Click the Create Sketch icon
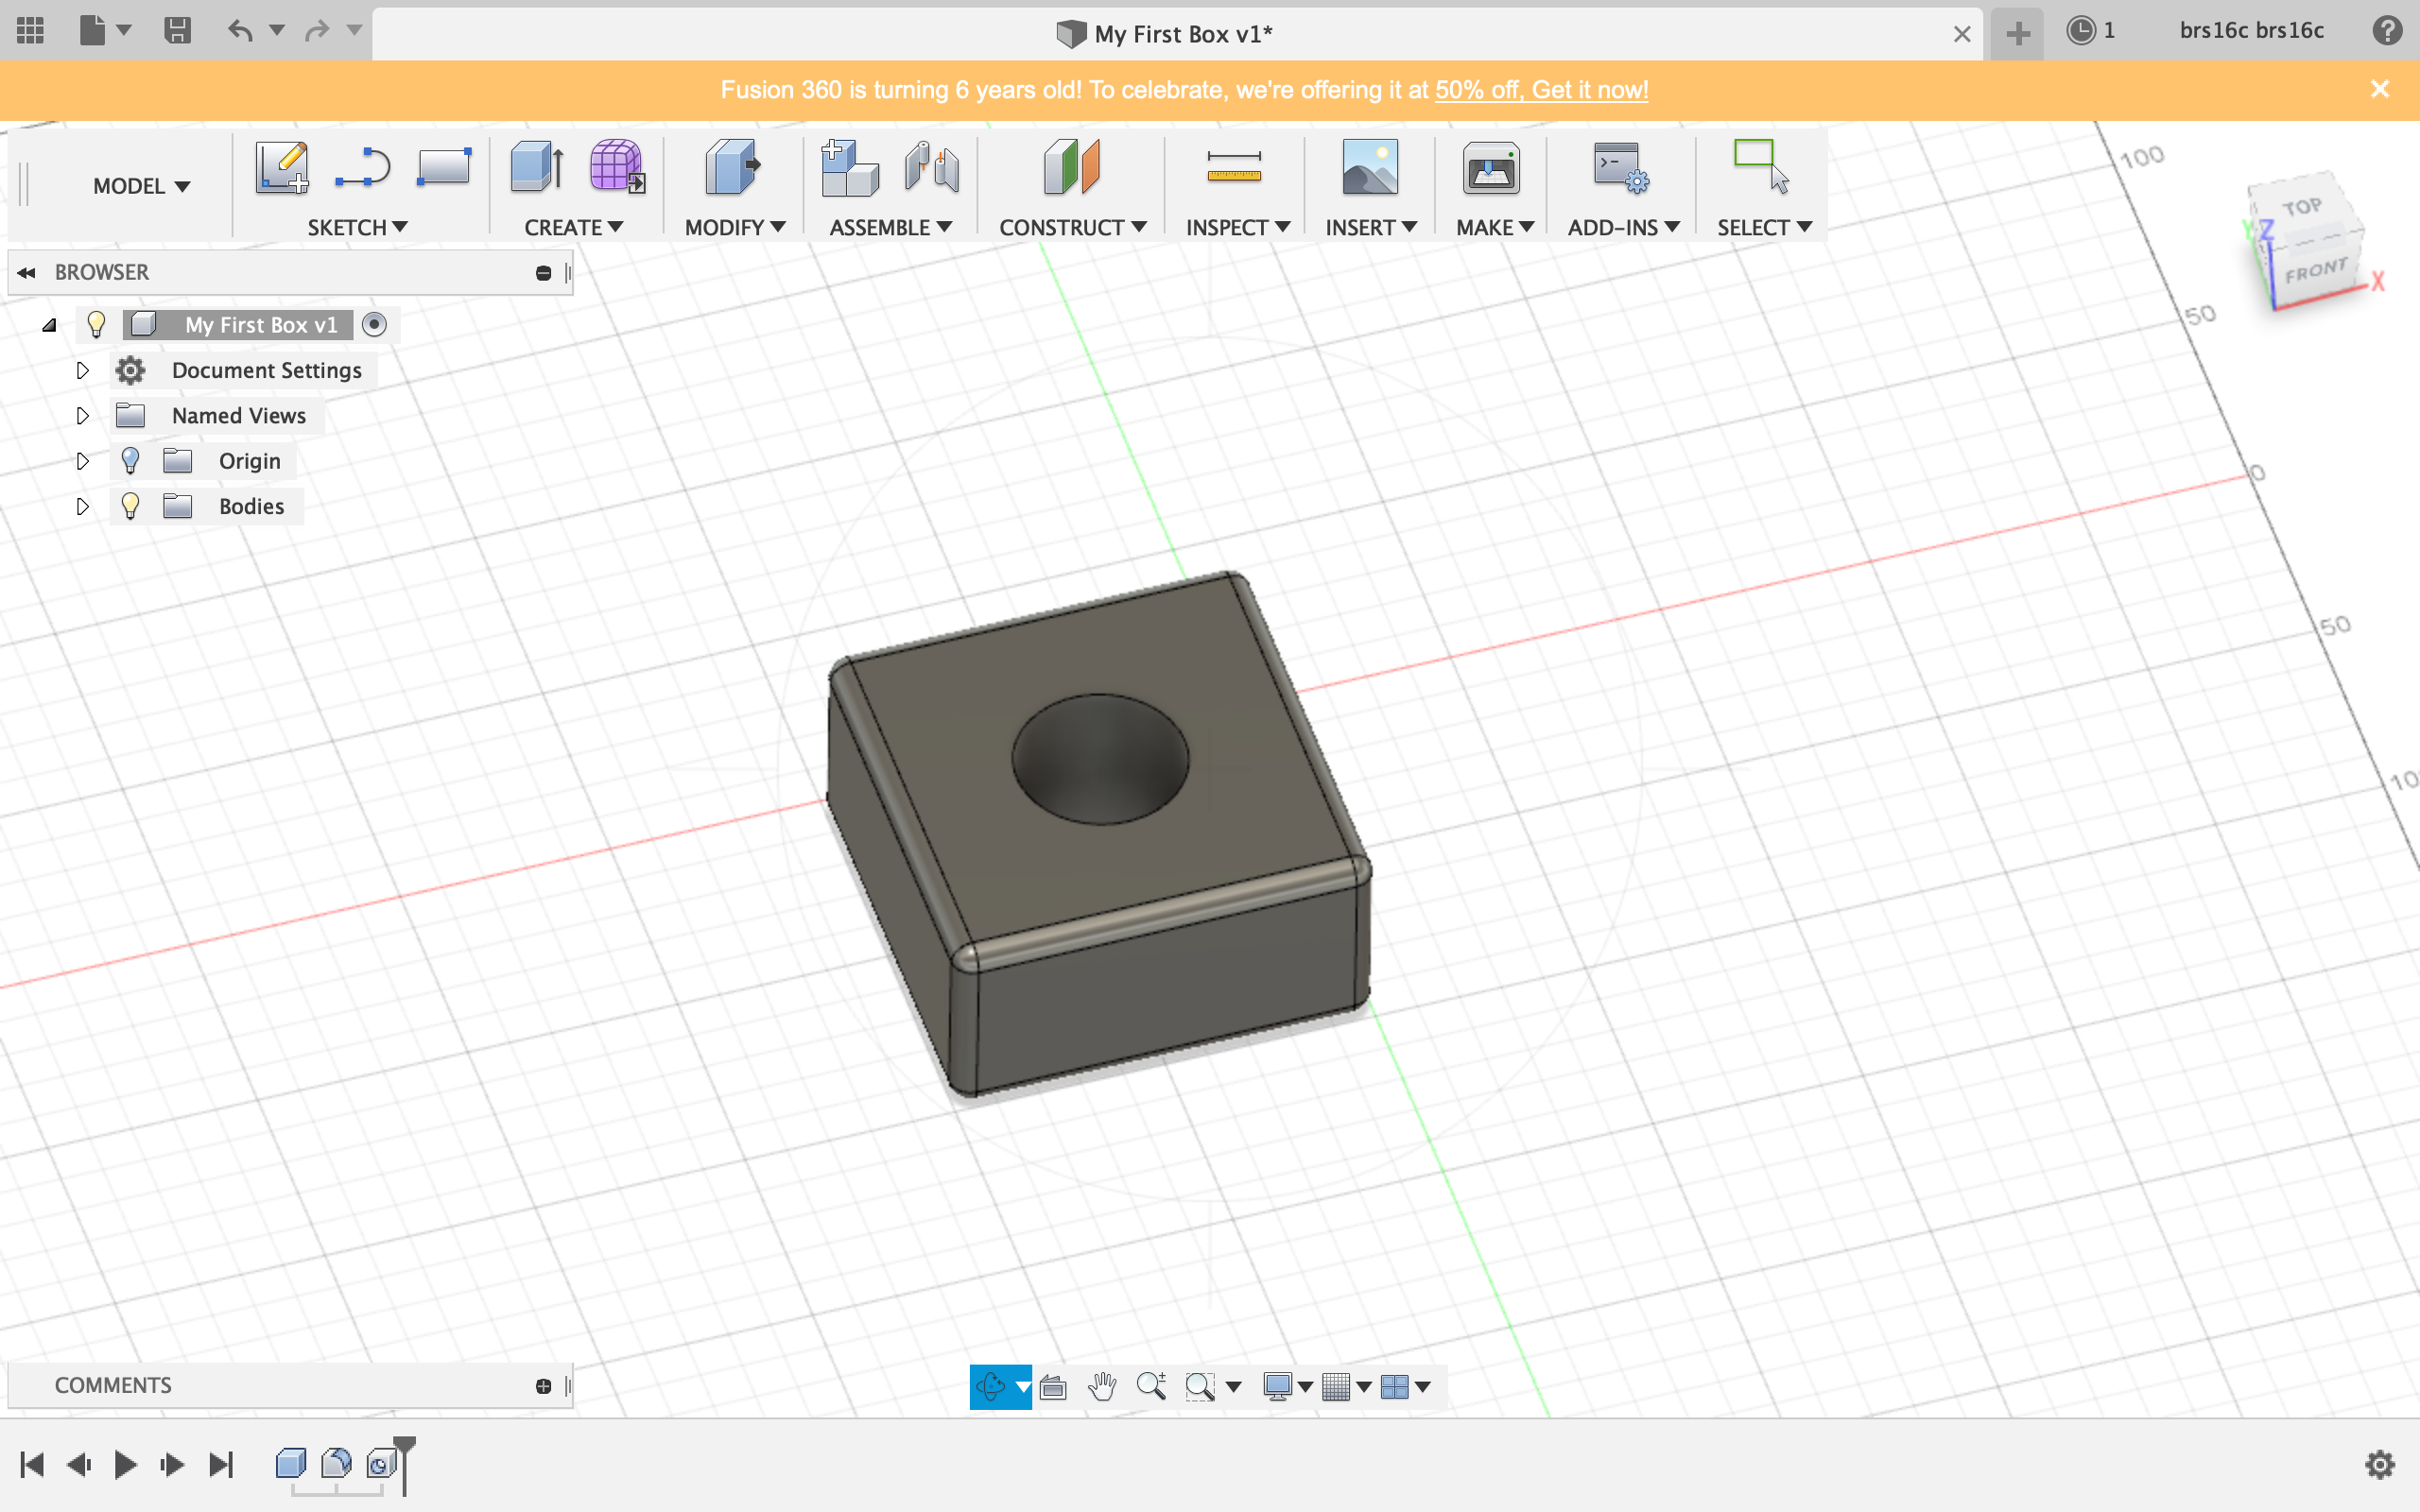Viewport: 2420px width, 1512px height. tap(281, 167)
